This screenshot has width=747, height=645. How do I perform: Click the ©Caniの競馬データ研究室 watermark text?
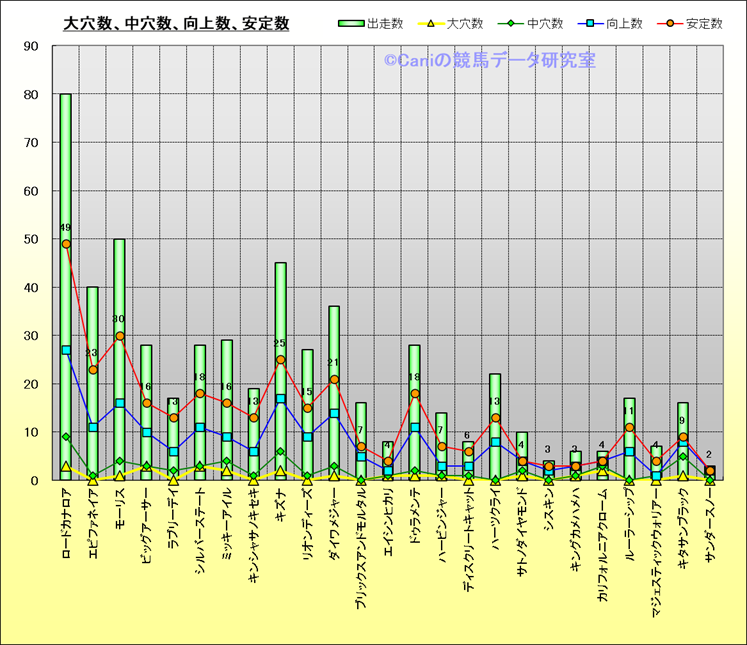click(x=488, y=62)
